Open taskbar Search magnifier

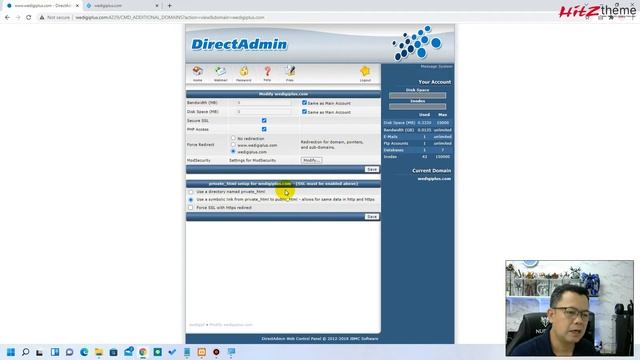point(25,352)
